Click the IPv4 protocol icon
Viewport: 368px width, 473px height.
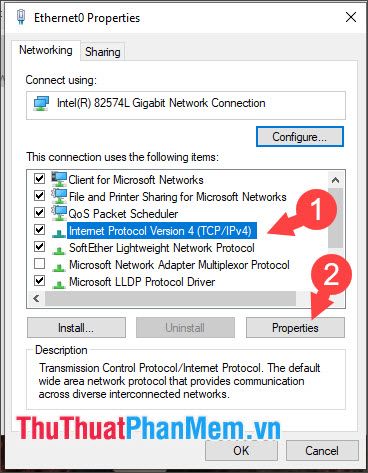pyautogui.click(x=59, y=233)
